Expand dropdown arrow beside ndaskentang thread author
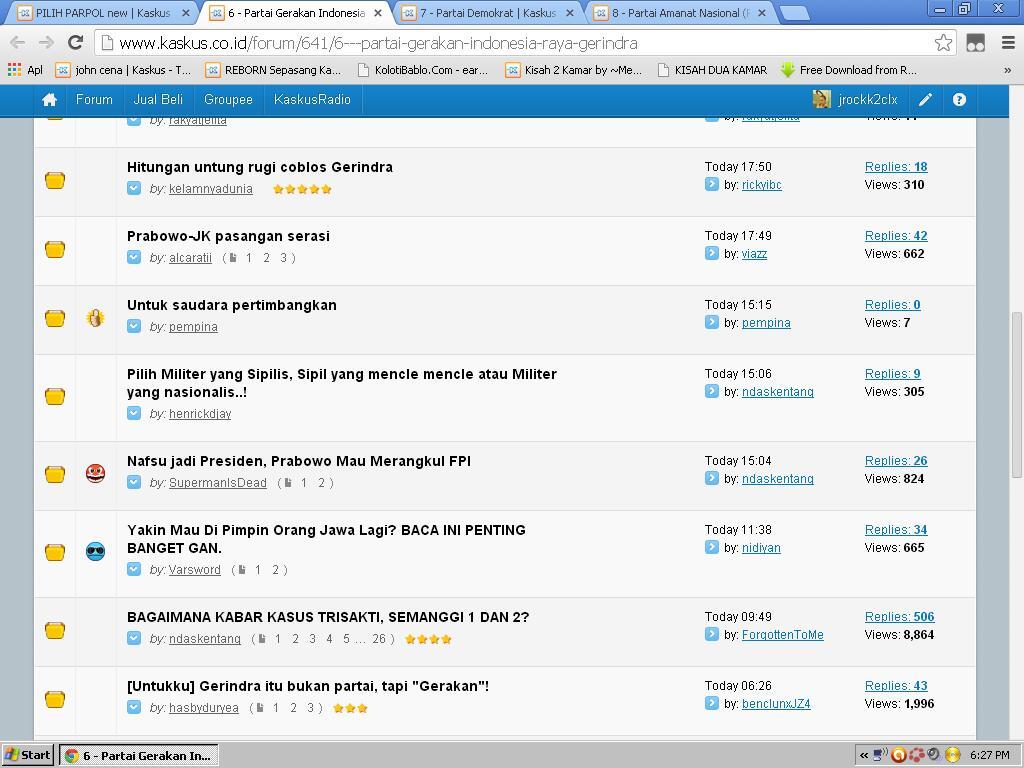 point(134,639)
